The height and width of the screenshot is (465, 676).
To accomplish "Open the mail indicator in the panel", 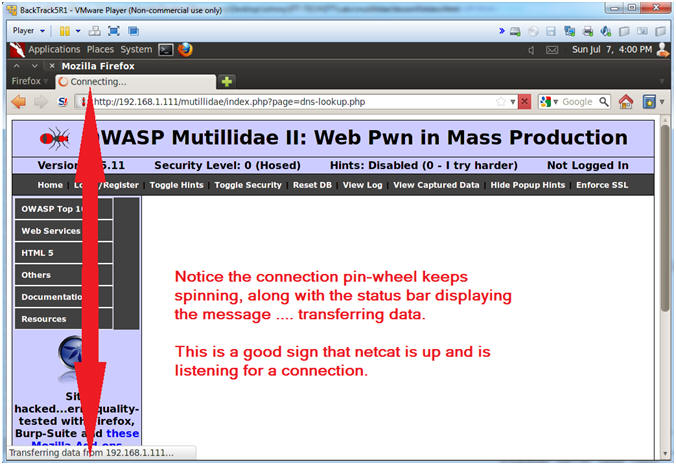I will coord(552,50).
